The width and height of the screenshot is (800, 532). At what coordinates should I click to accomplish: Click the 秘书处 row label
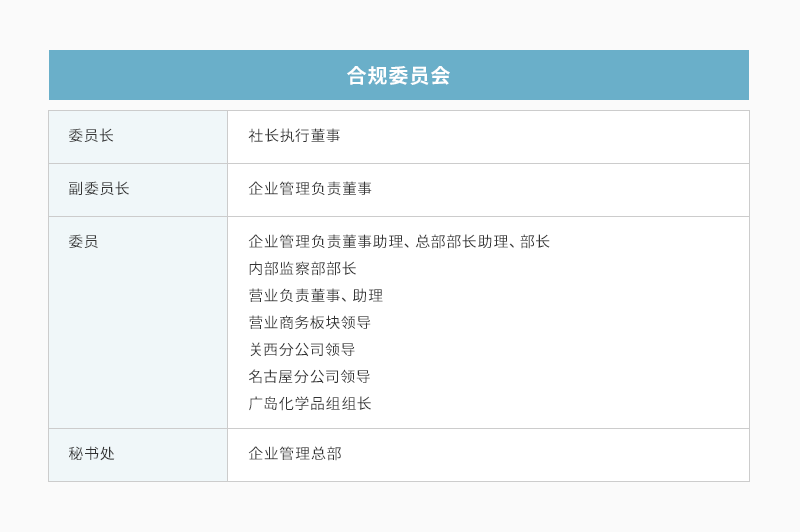91,454
